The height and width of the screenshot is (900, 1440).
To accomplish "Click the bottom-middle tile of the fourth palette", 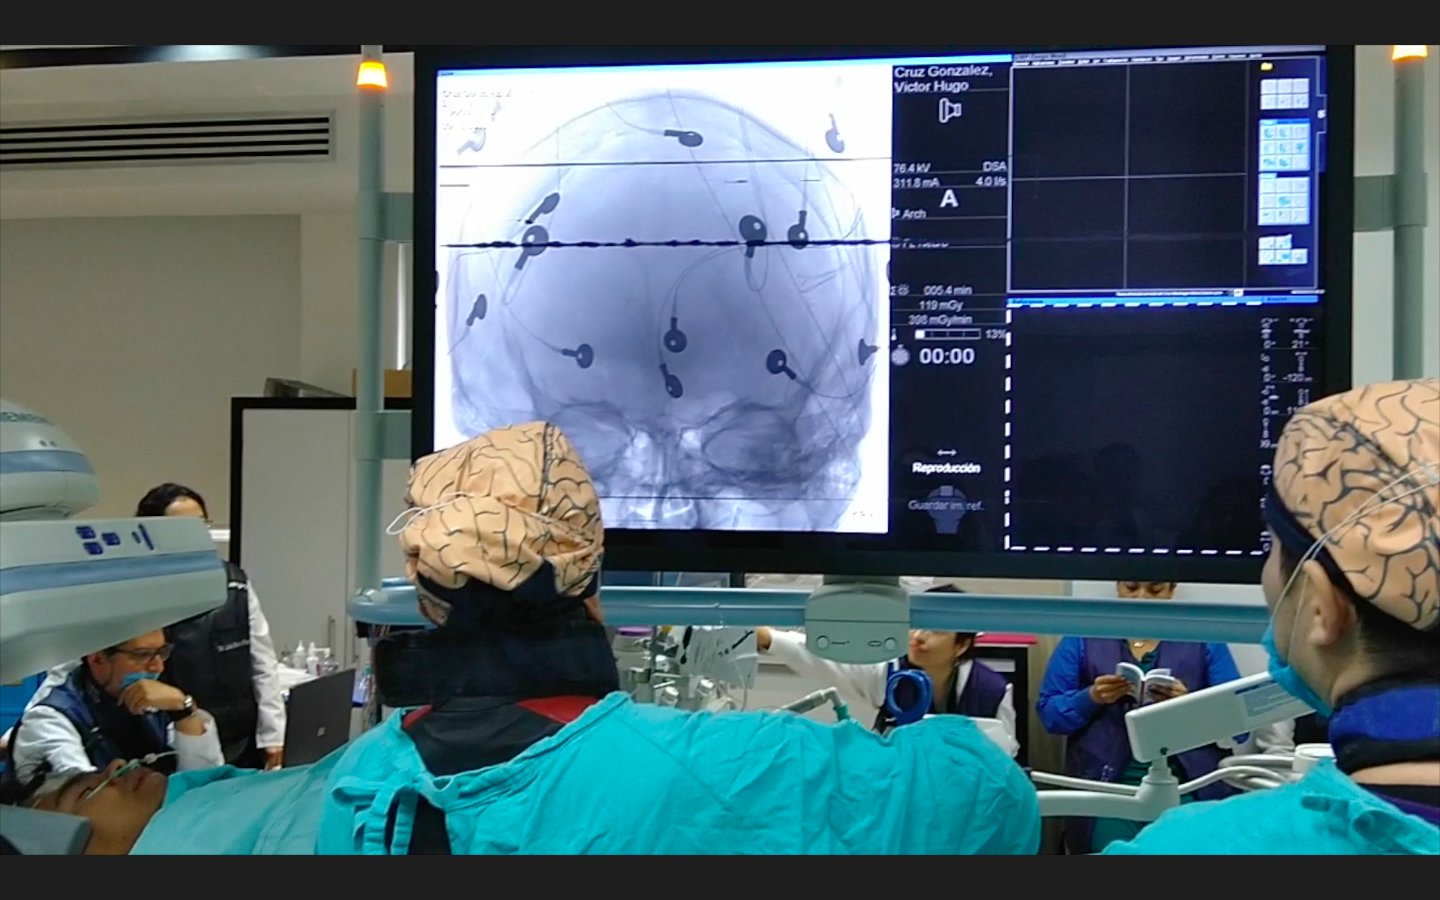I will tap(1284, 256).
